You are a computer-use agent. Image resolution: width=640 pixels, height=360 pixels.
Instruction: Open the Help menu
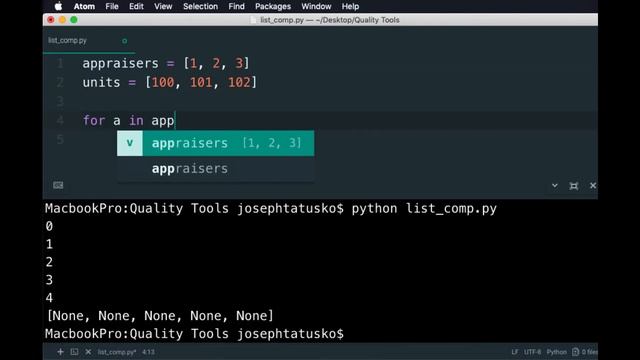click(x=350, y=7)
